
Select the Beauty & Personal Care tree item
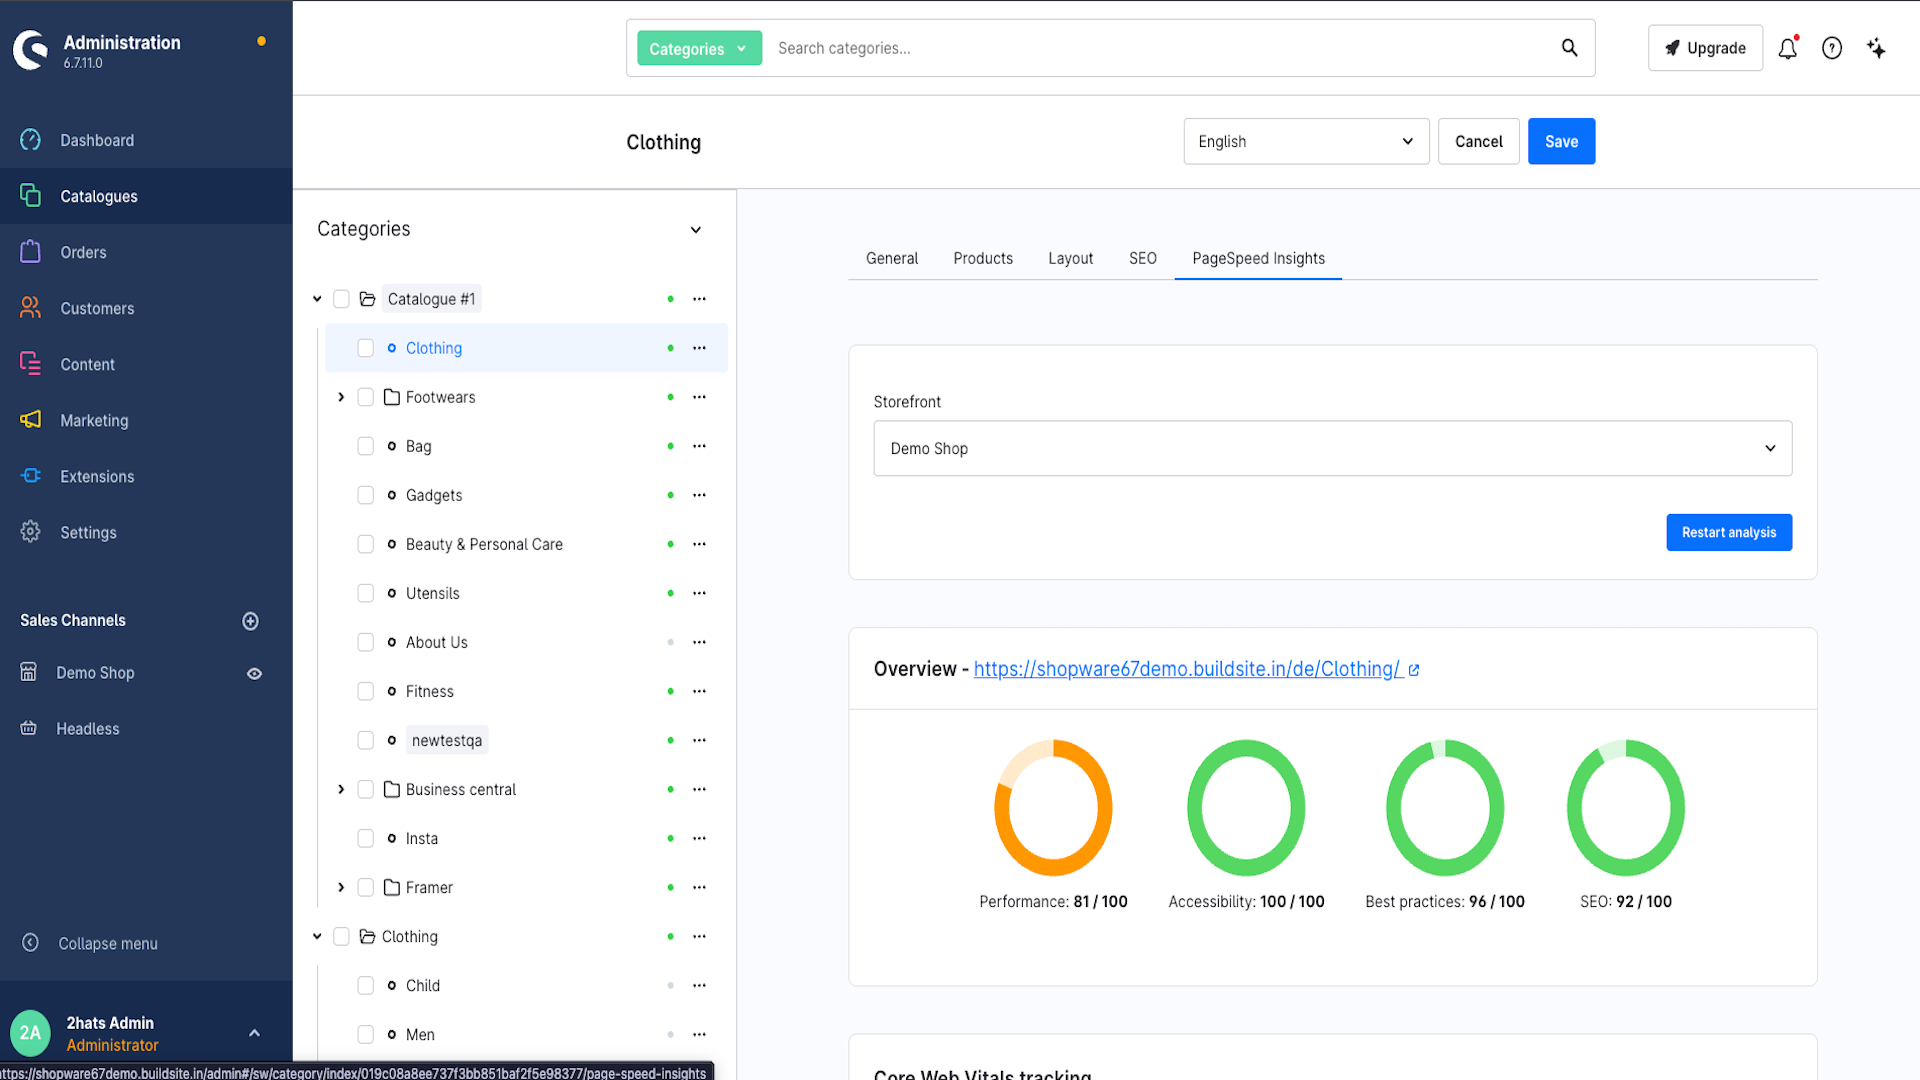484,544
